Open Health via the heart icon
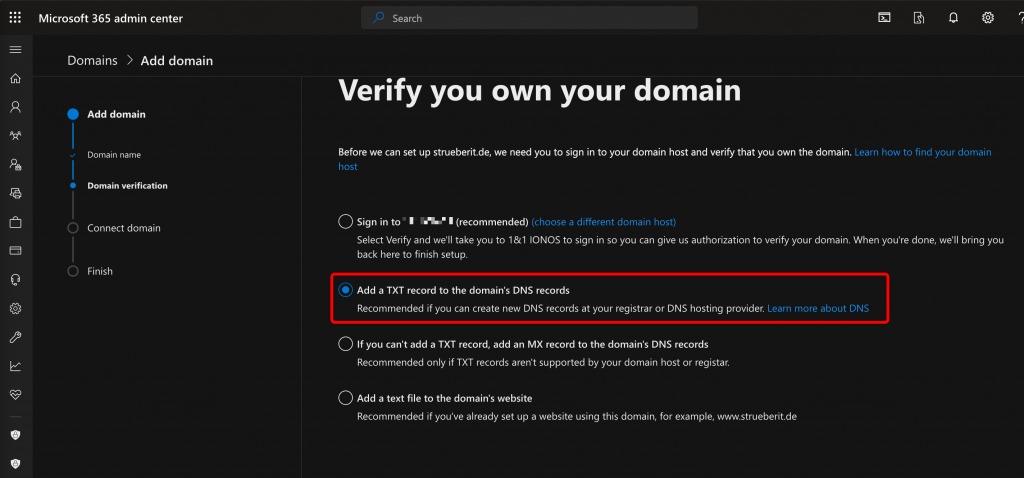Screen dimensions: 1024x478 point(15,395)
